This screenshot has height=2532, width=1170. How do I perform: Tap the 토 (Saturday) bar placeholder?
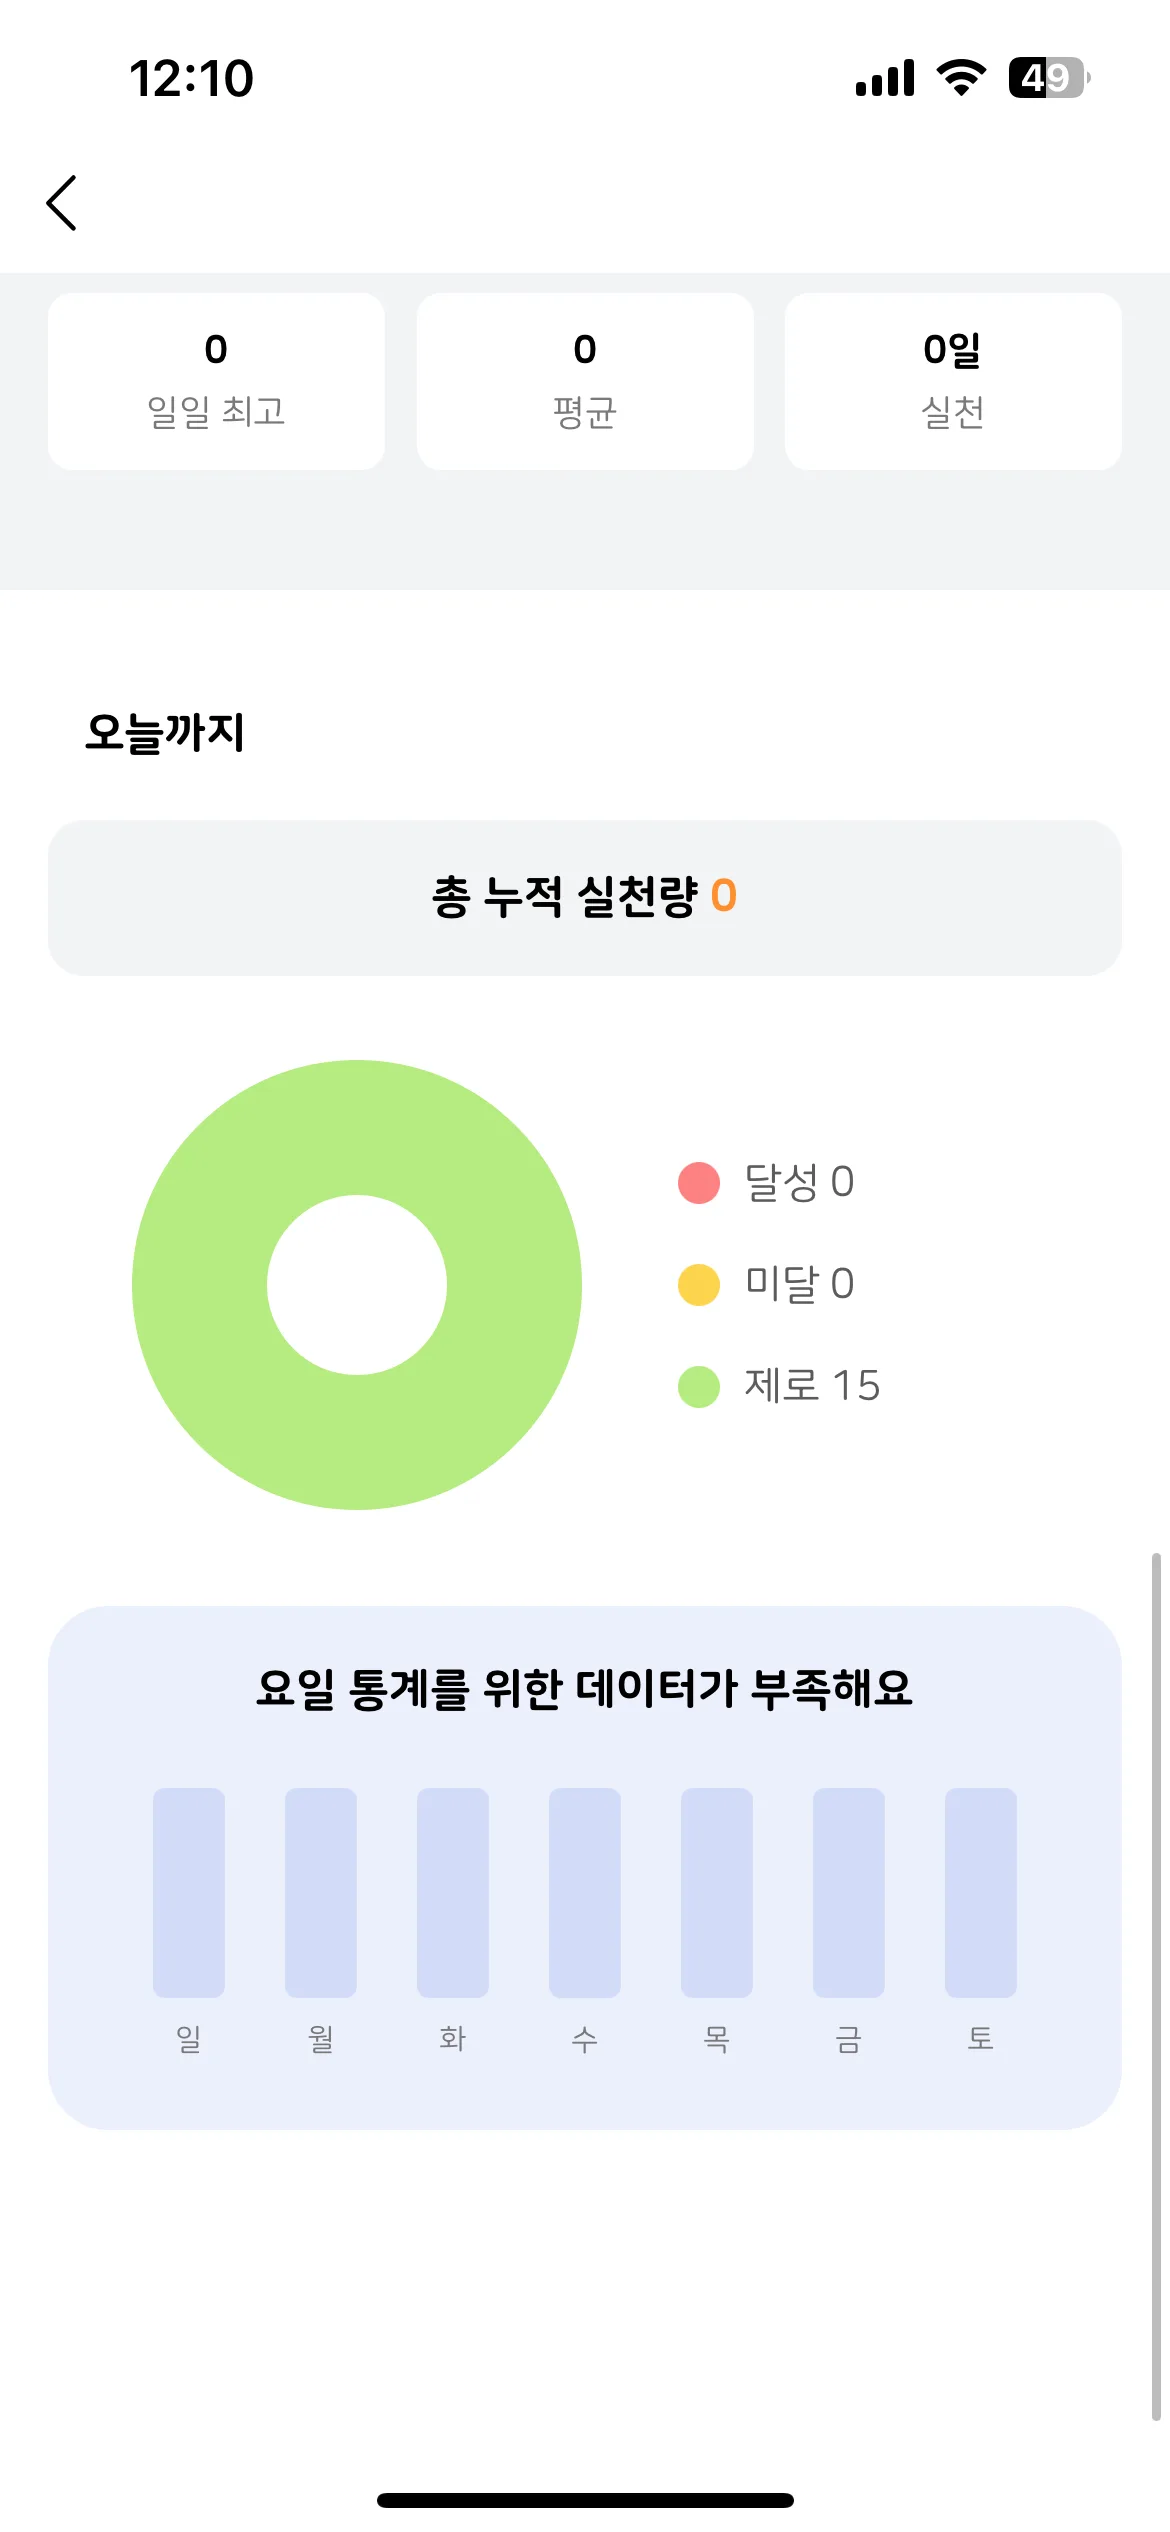[x=981, y=1892]
